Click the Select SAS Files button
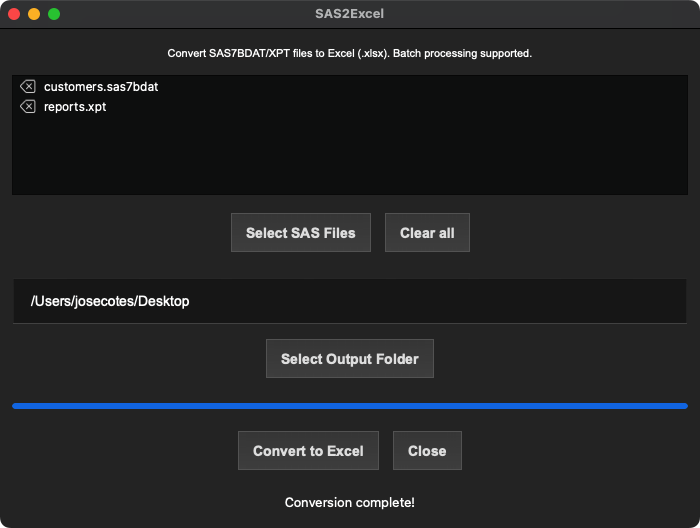Image resolution: width=700 pixels, height=528 pixels. point(300,233)
